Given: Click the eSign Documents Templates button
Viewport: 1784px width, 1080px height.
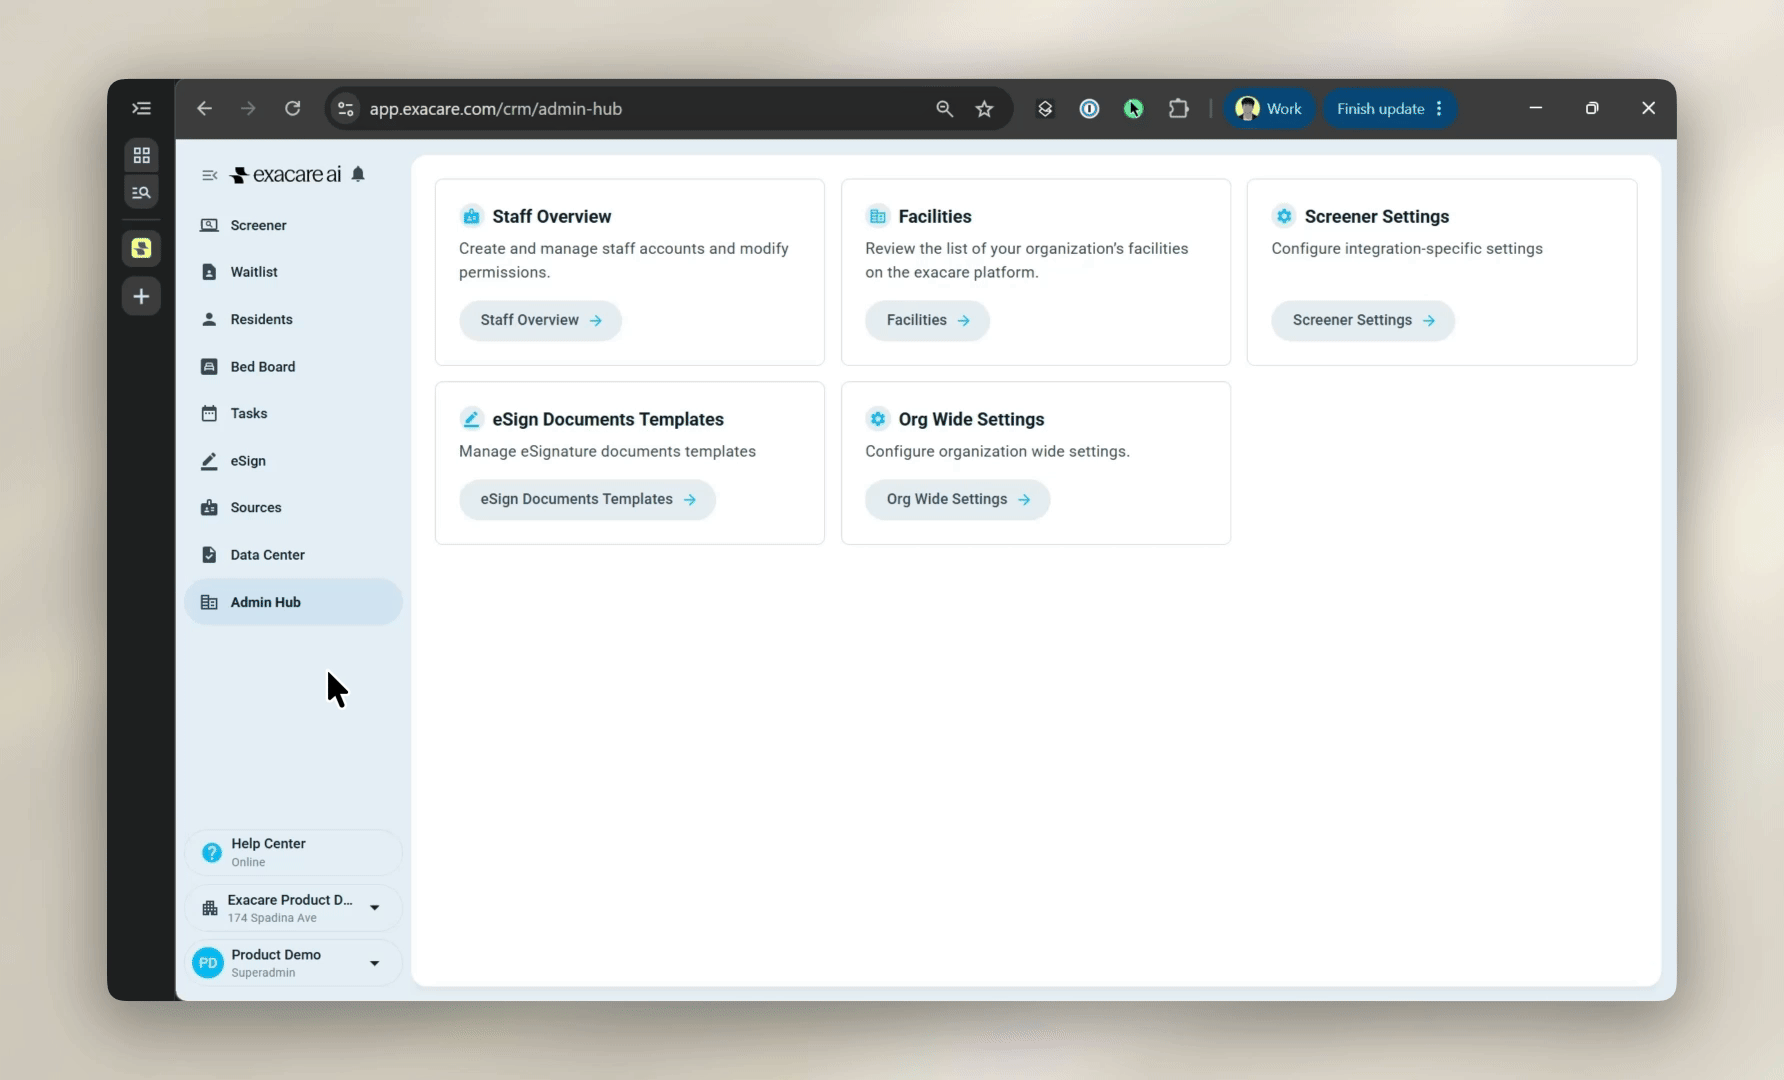Looking at the screenshot, I should tap(587, 499).
